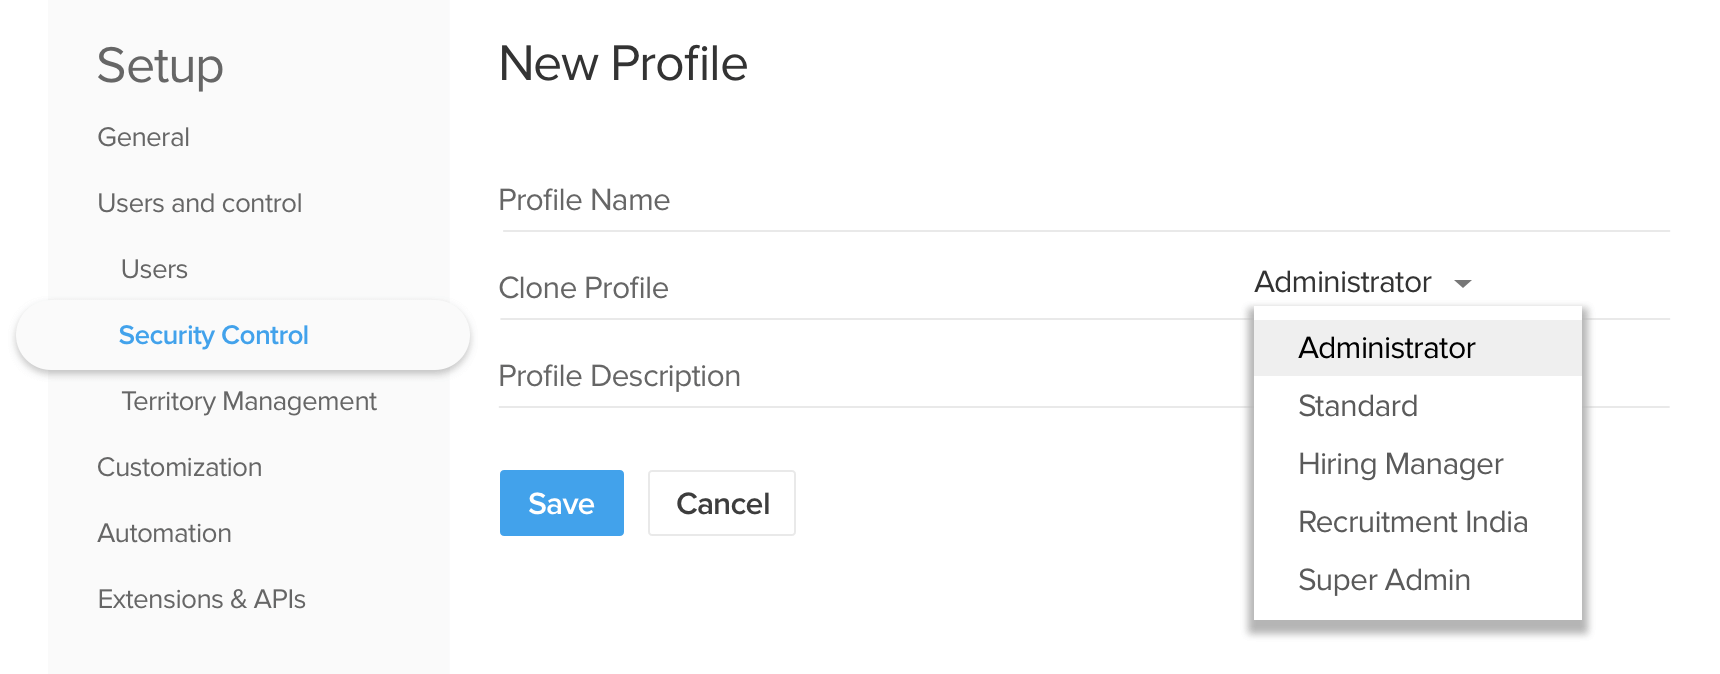Select Administrator in the dropdown list
Image resolution: width=1720 pixels, height=674 pixels.
coord(1386,348)
